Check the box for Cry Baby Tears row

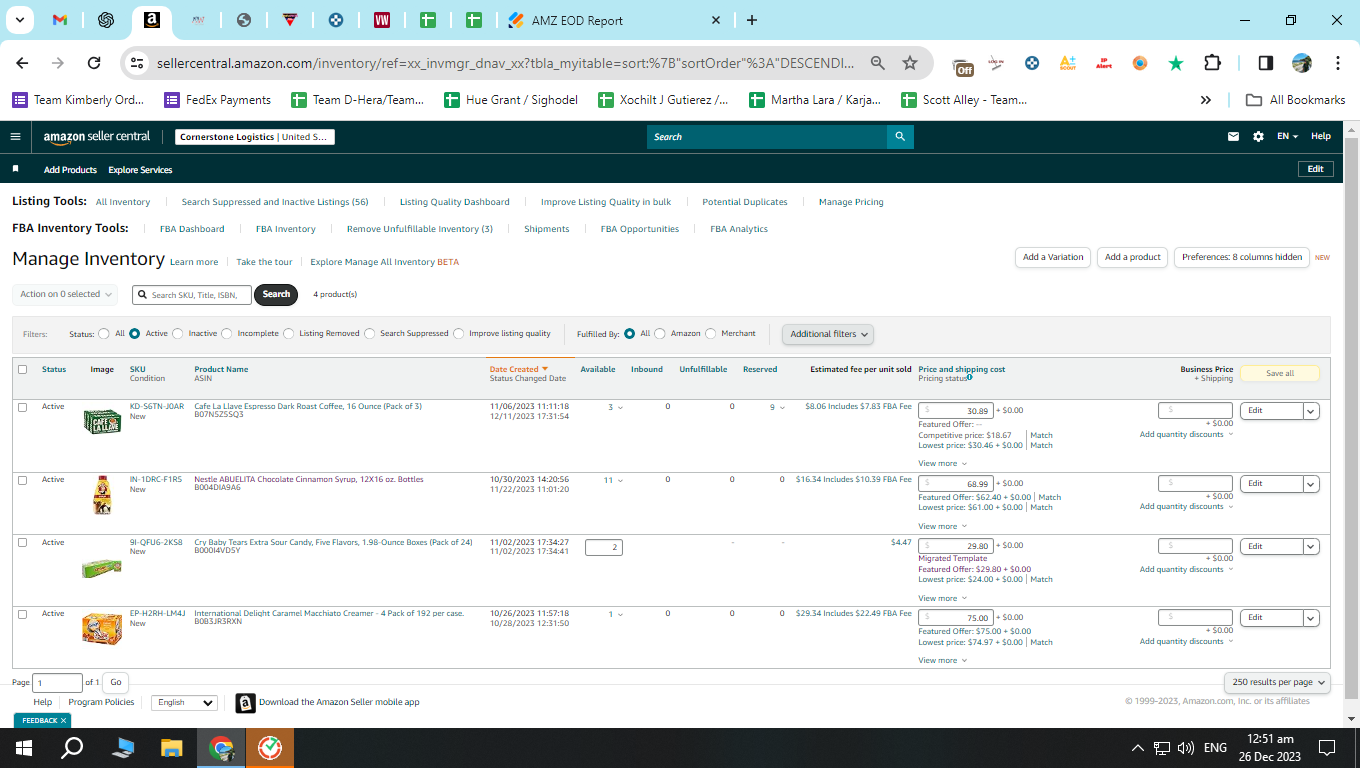click(x=23, y=543)
